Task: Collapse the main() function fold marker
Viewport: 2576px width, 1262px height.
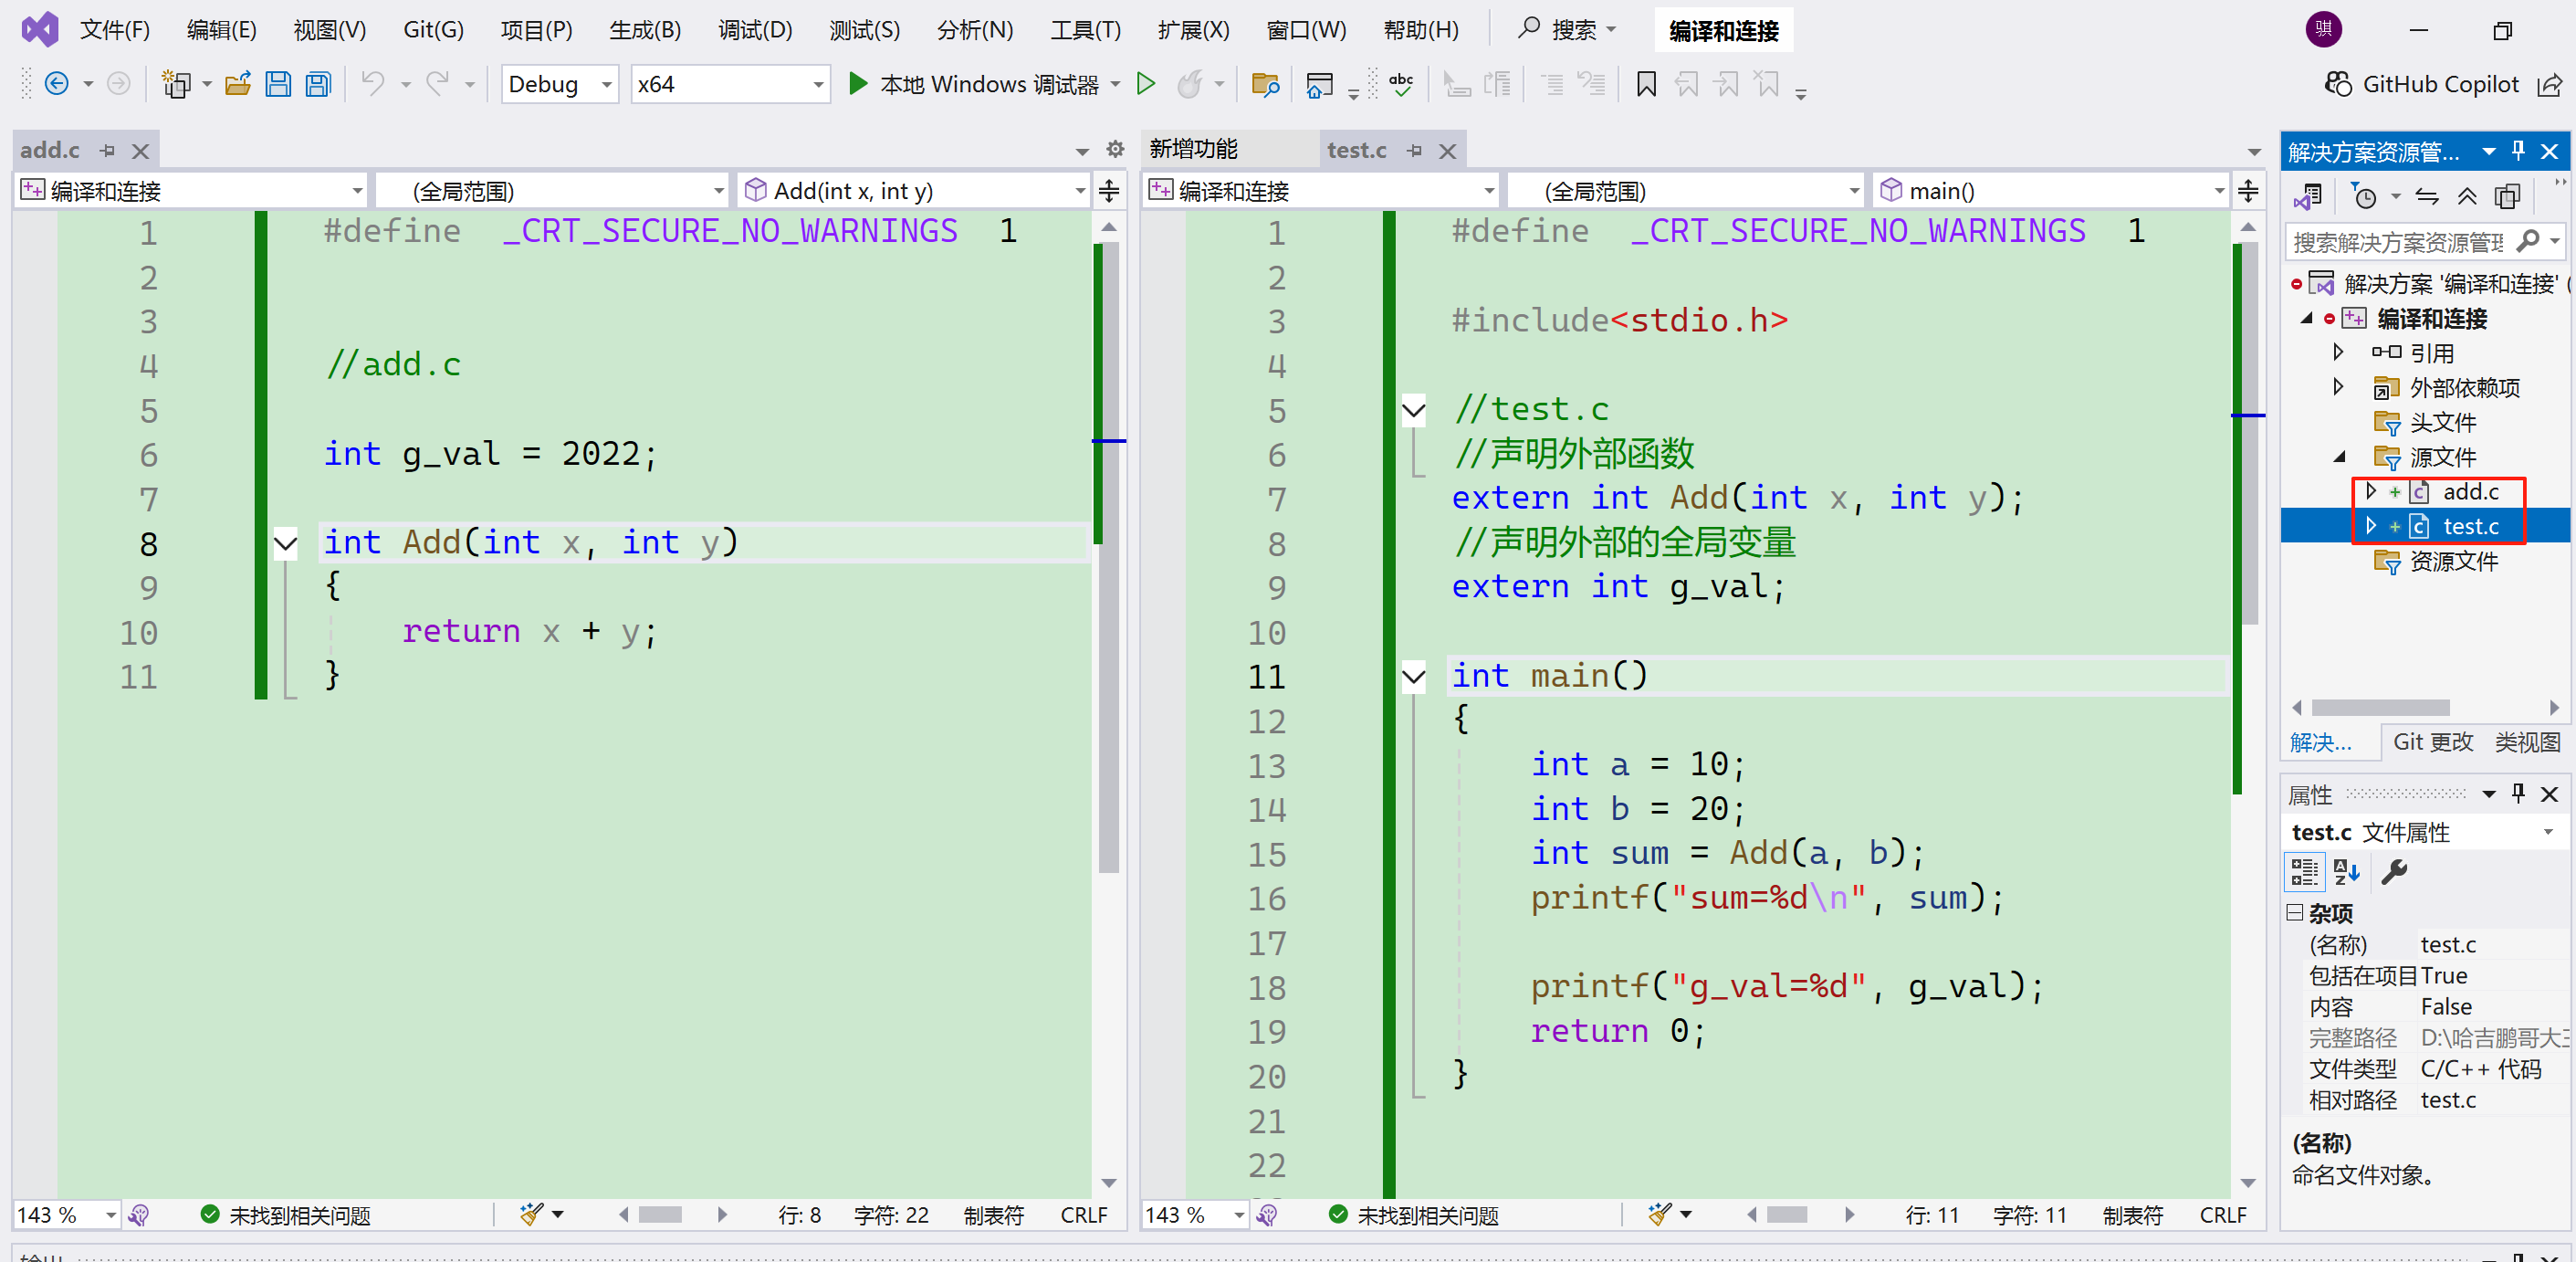Action: 1413,677
